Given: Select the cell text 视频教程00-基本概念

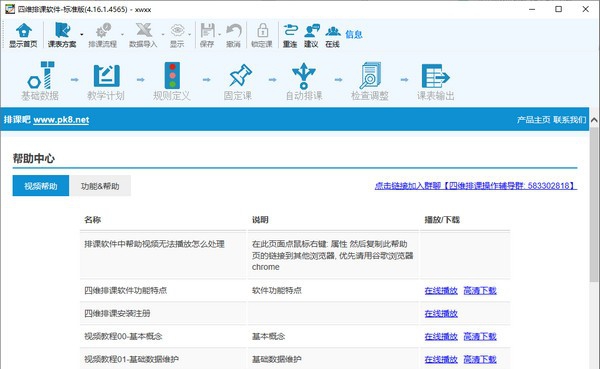Looking at the screenshot, I should click(x=123, y=336).
